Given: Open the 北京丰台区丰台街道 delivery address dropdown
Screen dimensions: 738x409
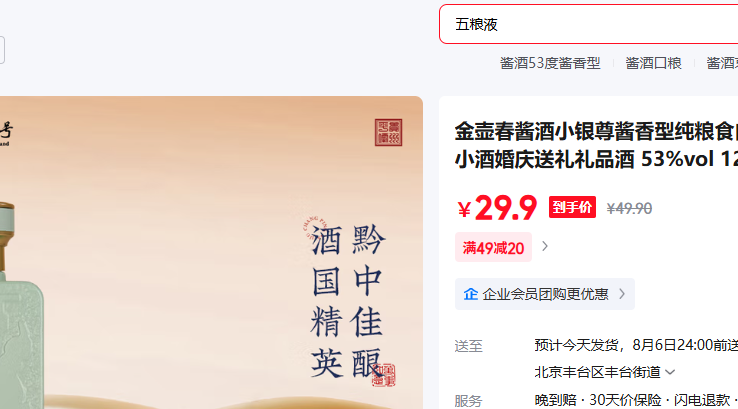Looking at the screenshot, I should pyautogui.click(x=604, y=372).
